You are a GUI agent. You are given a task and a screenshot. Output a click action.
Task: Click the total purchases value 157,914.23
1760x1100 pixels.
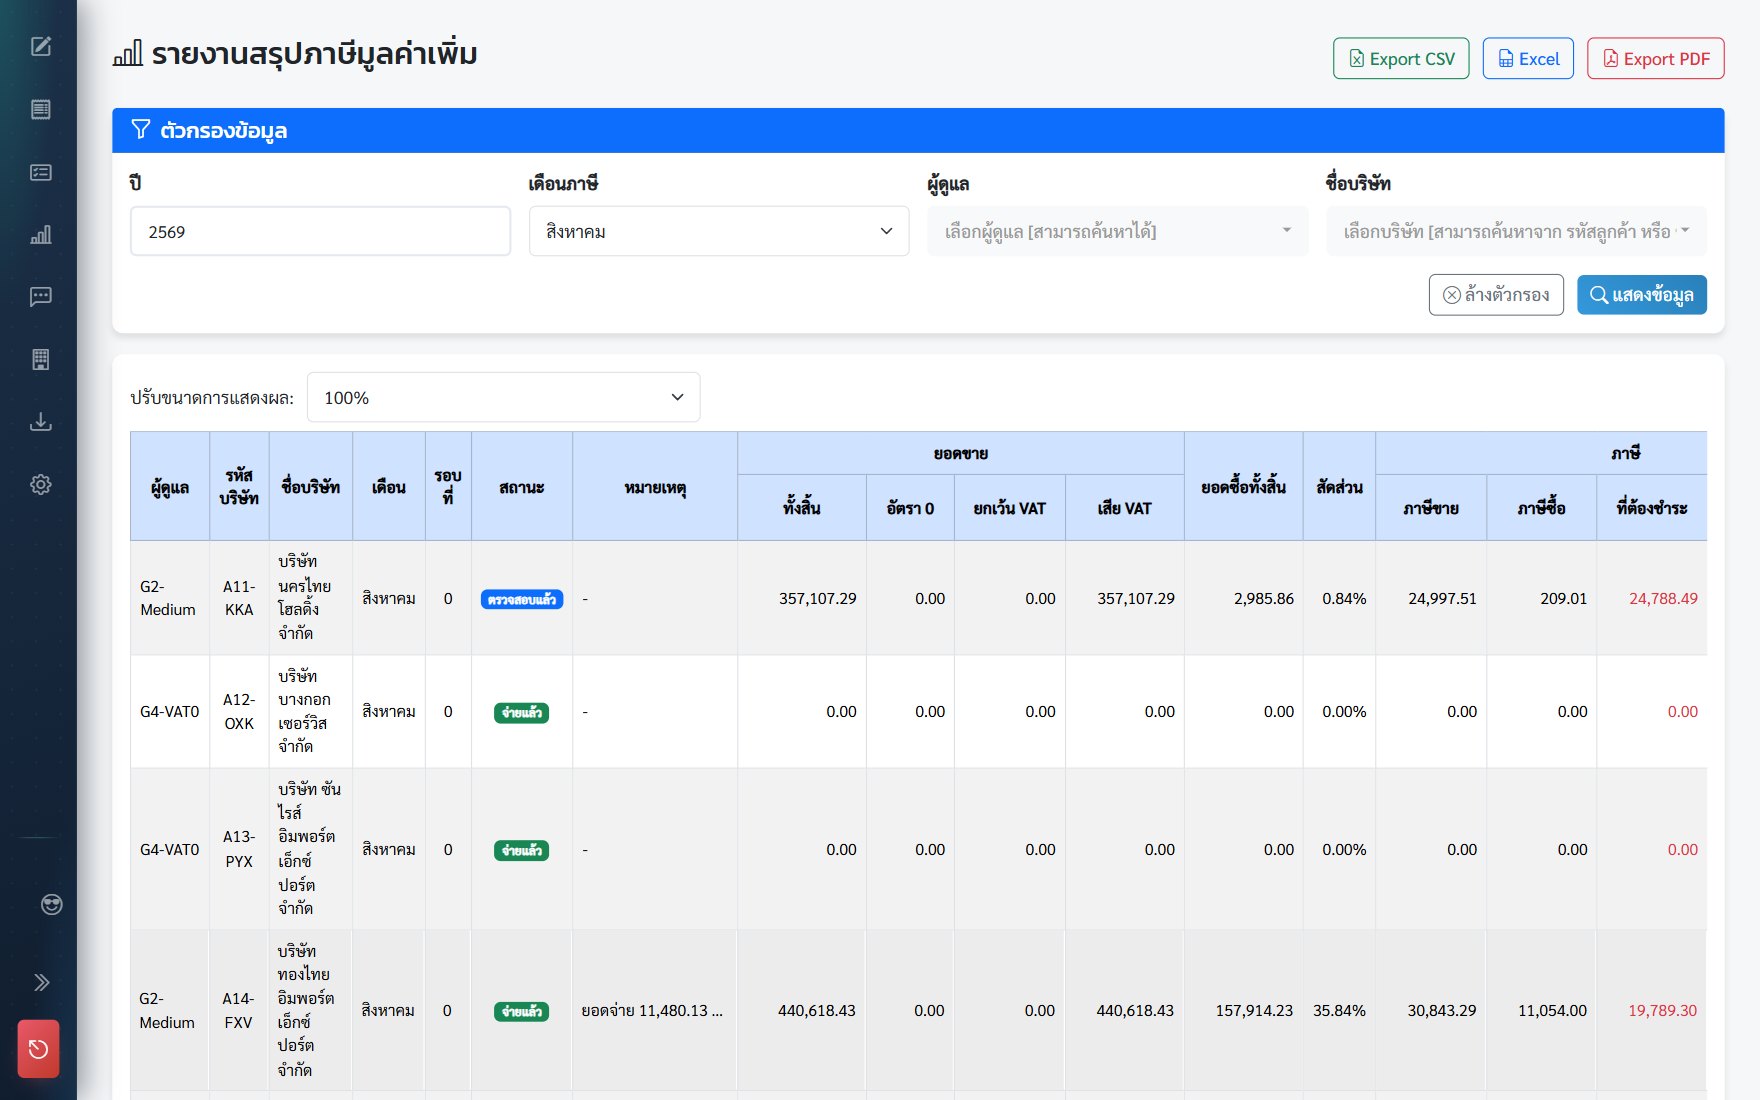click(x=1254, y=1010)
